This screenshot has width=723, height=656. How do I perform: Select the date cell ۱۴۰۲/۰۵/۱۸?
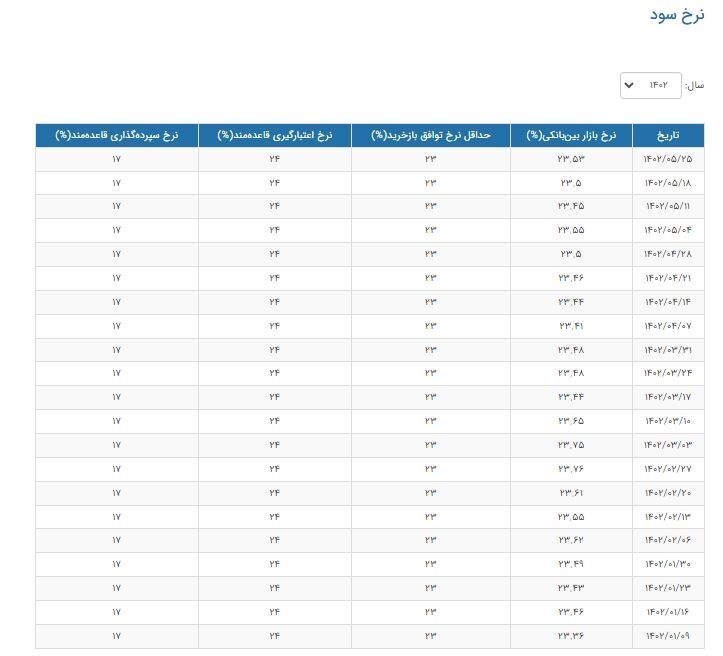(x=667, y=183)
